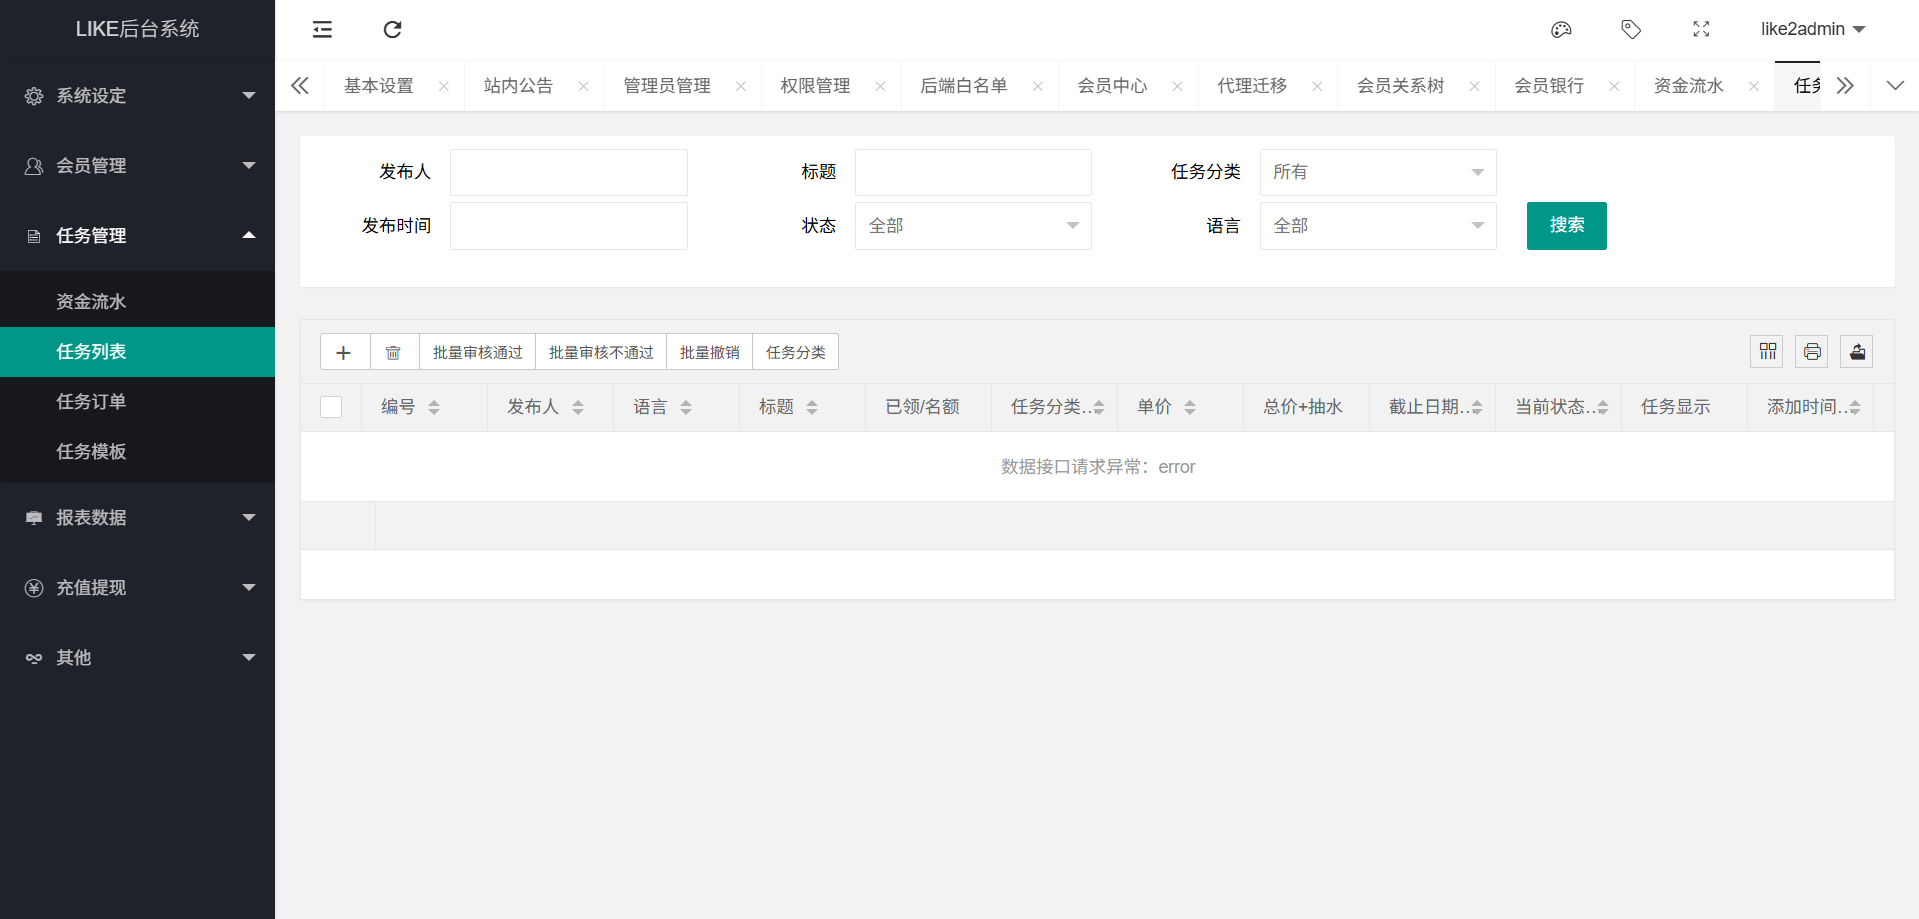
Task: Click the print table icon
Action: point(1812,351)
